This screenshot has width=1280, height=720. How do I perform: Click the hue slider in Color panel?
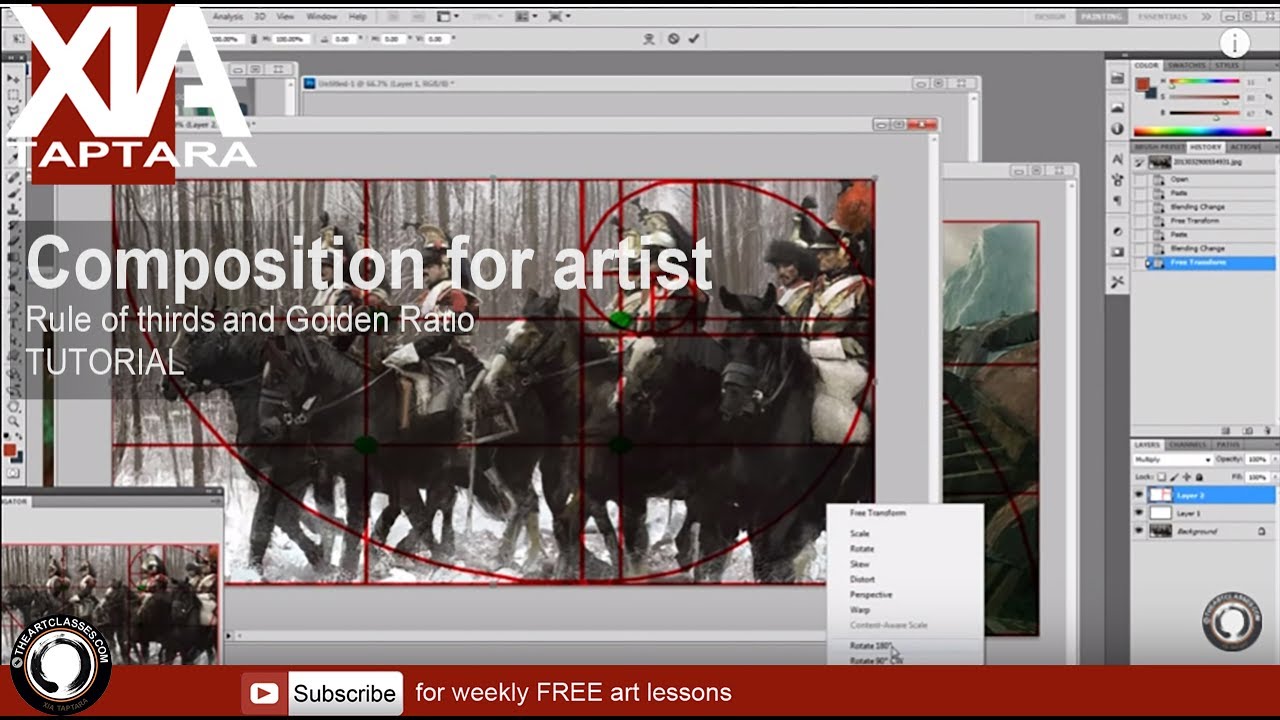coord(1205,81)
